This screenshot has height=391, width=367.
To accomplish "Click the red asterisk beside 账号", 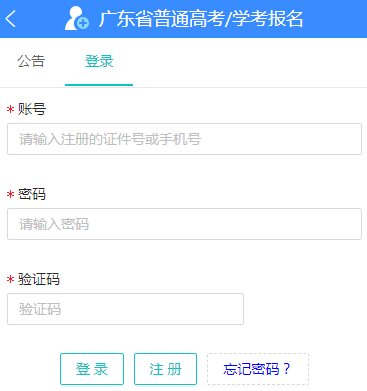I will (x=11, y=109).
